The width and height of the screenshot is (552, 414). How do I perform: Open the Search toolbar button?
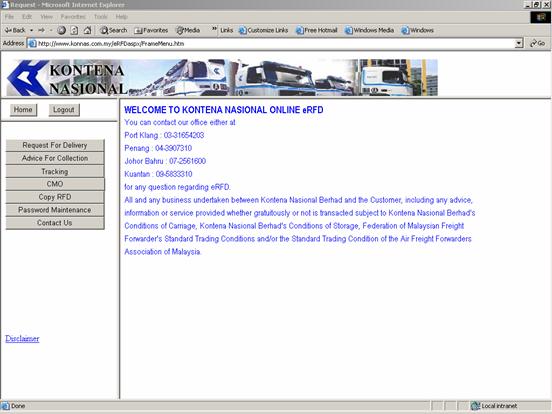[113, 30]
